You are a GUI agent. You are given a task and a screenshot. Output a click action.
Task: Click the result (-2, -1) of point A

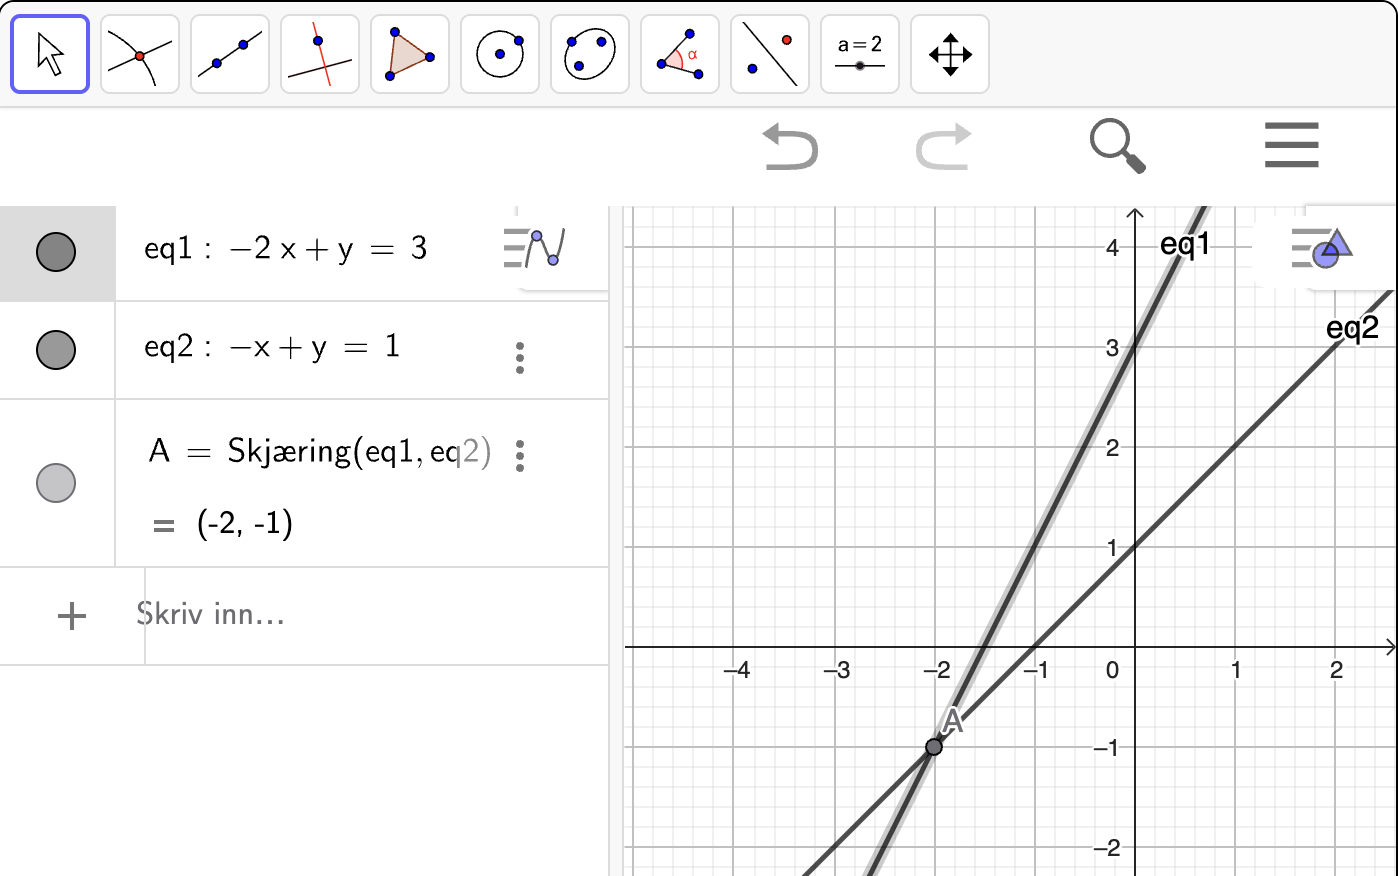click(245, 523)
